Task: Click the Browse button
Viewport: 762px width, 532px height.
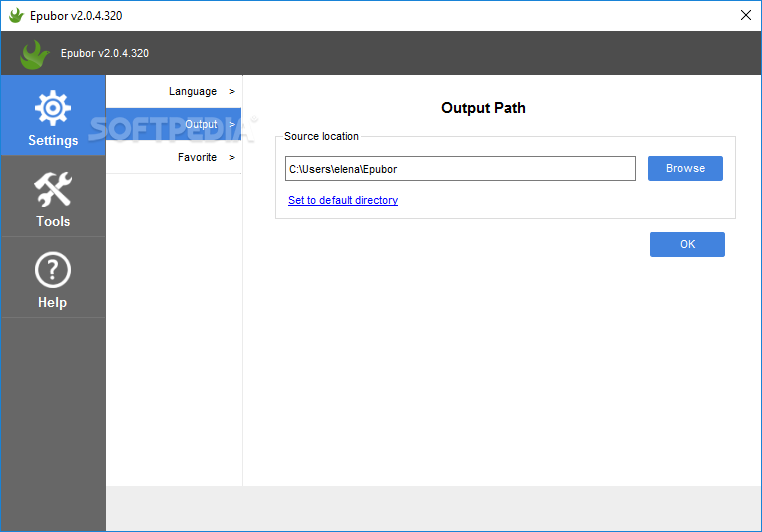Action: tap(685, 168)
